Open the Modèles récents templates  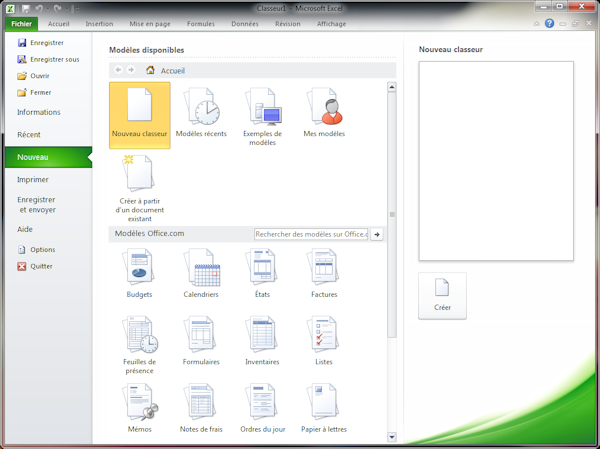coord(201,114)
